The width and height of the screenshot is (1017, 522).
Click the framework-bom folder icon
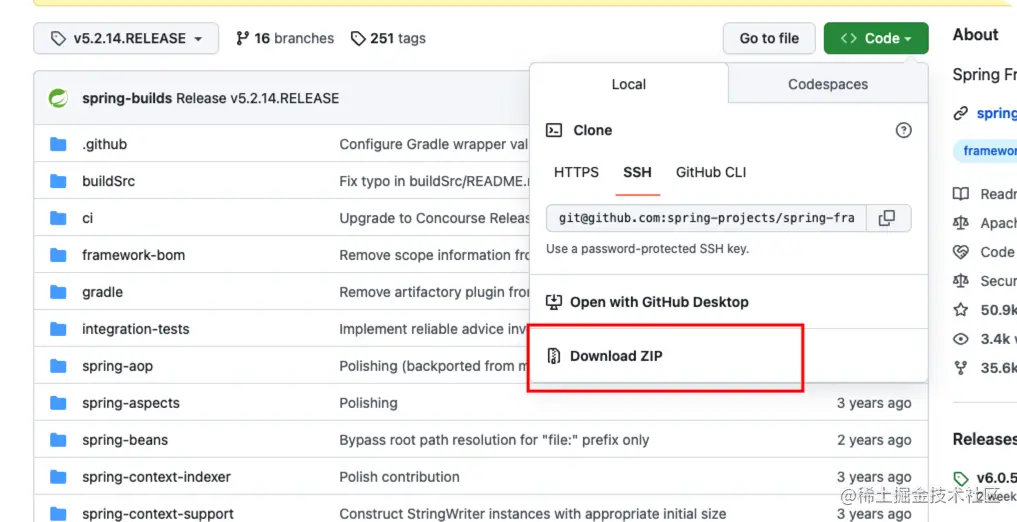[x=58, y=255]
